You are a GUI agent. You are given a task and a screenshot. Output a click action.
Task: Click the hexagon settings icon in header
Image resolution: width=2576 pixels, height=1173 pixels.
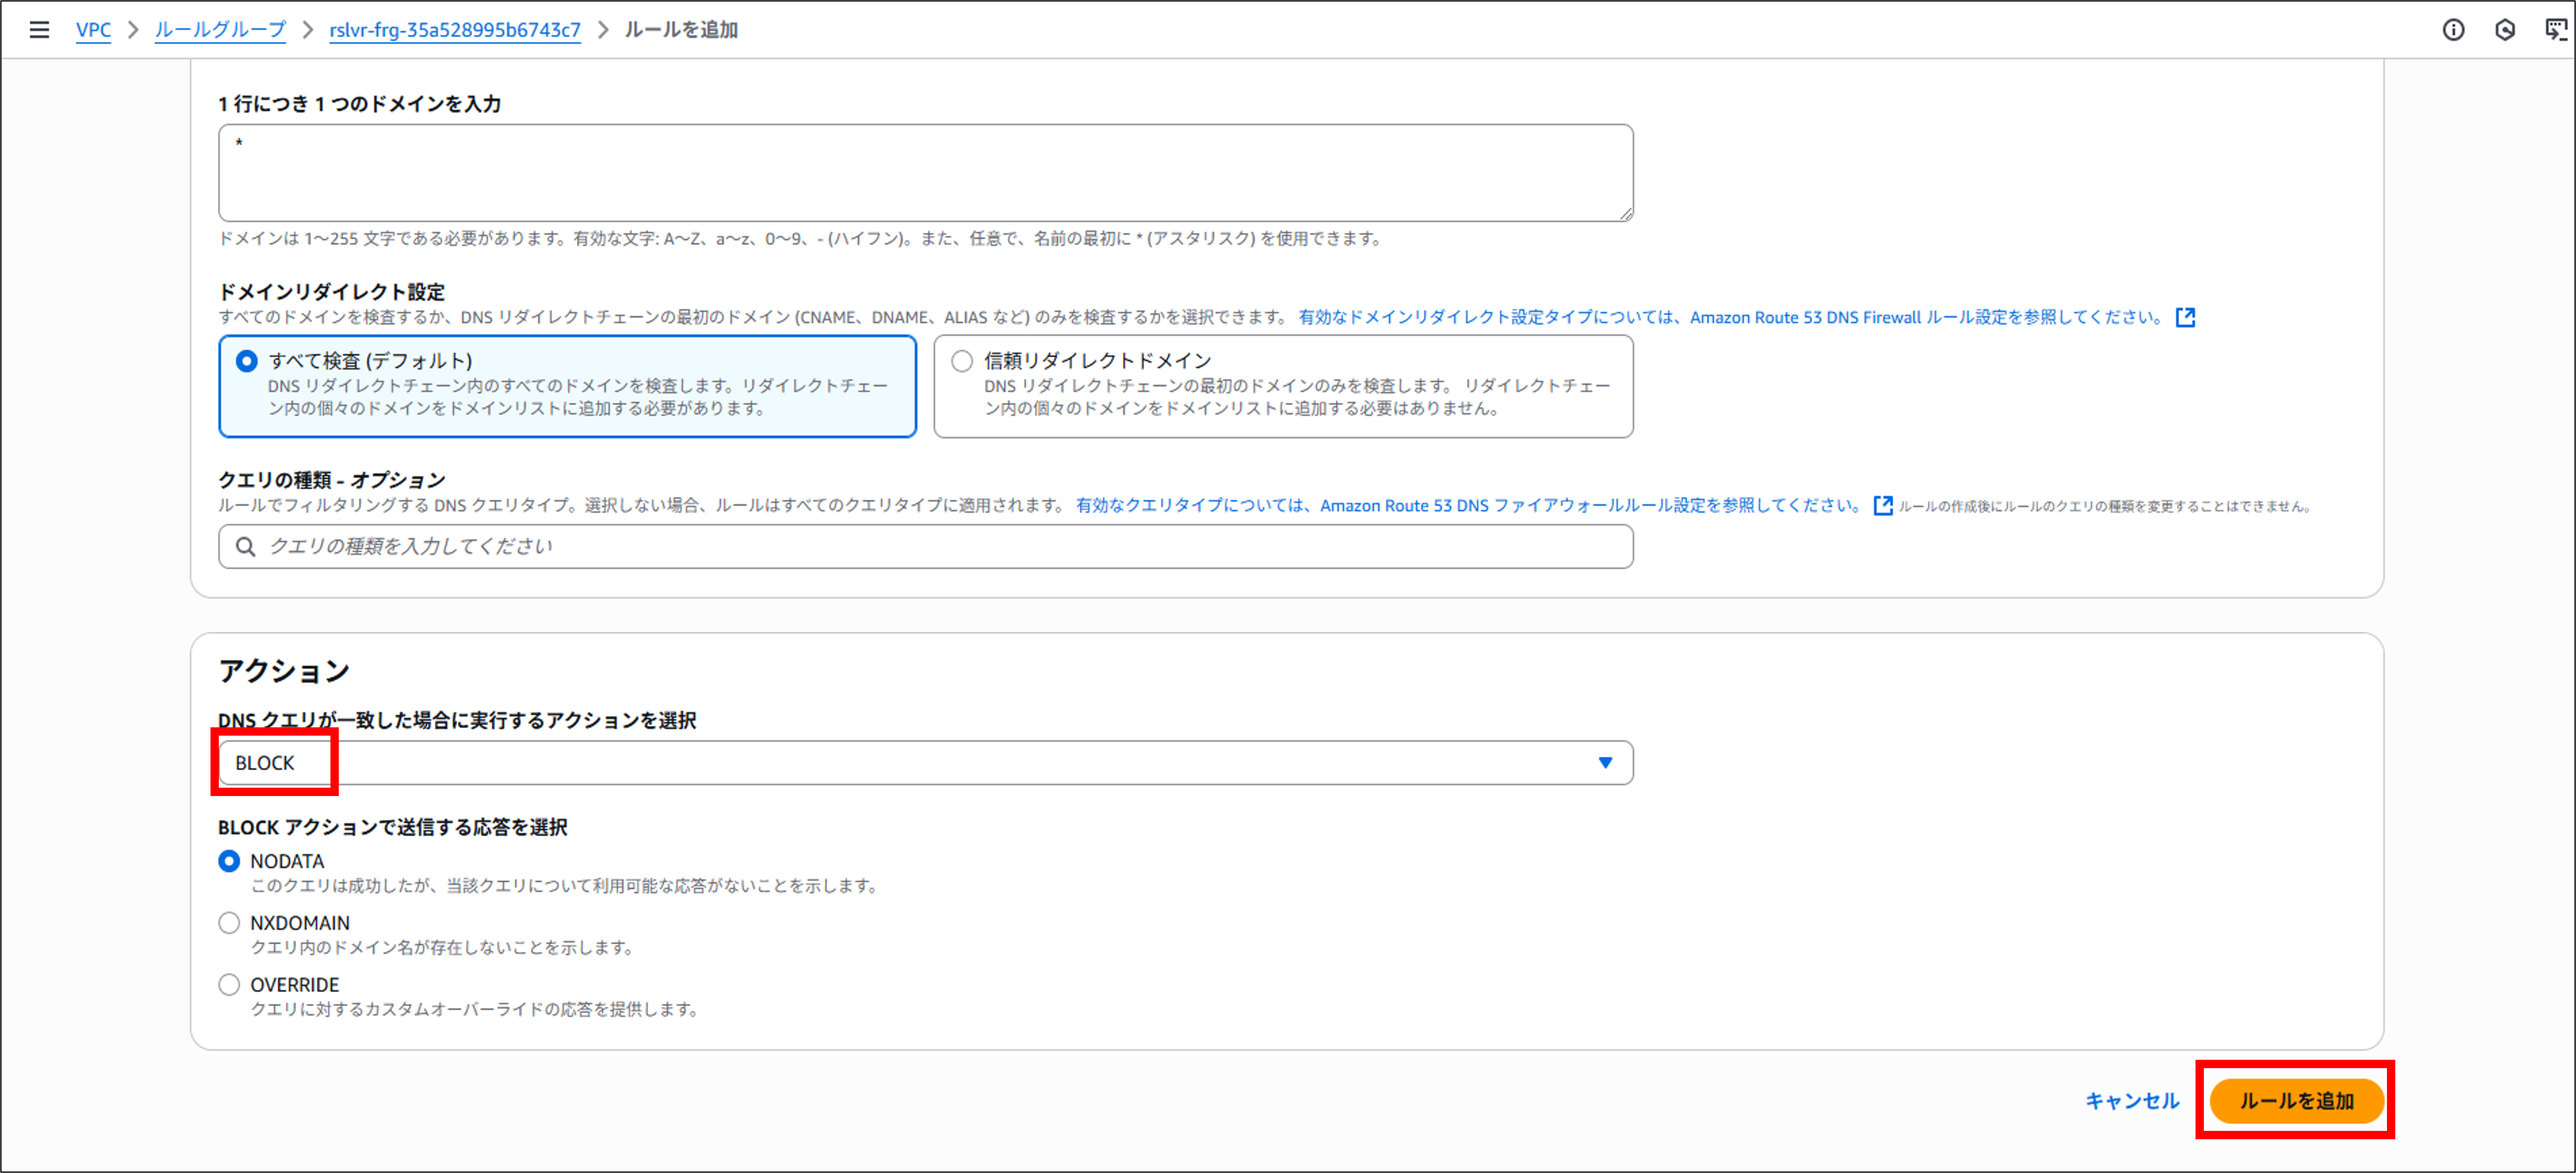click(2504, 30)
